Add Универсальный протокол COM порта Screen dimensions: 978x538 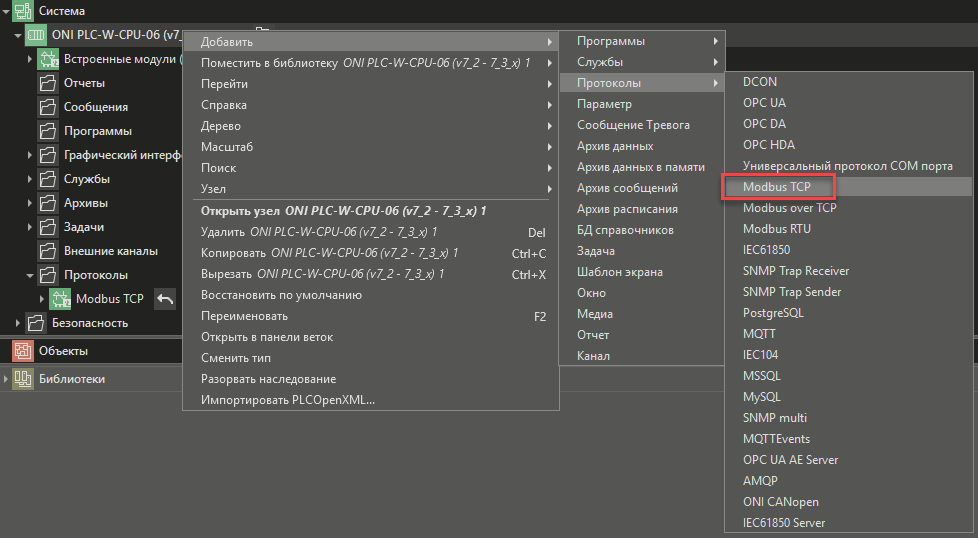(848, 166)
